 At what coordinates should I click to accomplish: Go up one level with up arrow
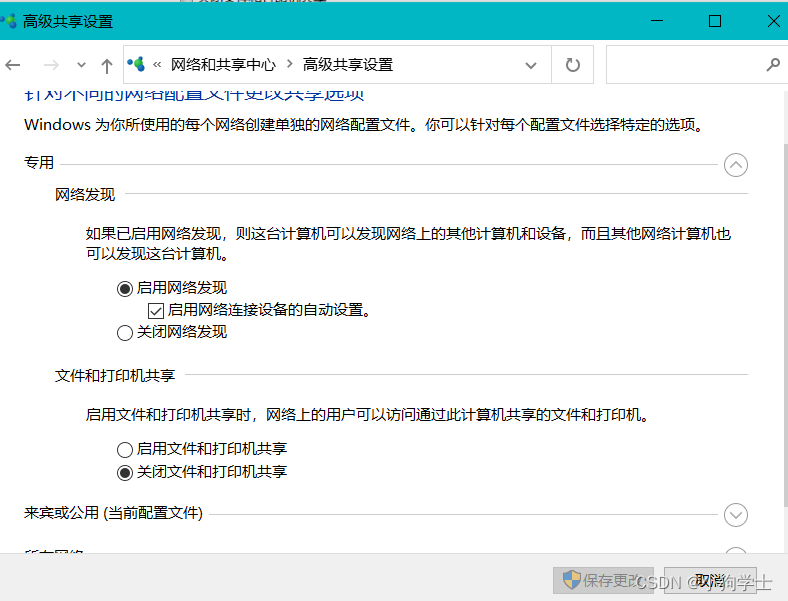(107, 65)
